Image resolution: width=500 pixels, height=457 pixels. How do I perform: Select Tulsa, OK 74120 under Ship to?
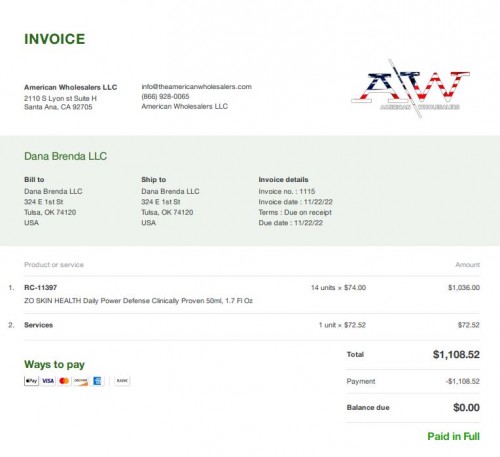(167, 212)
